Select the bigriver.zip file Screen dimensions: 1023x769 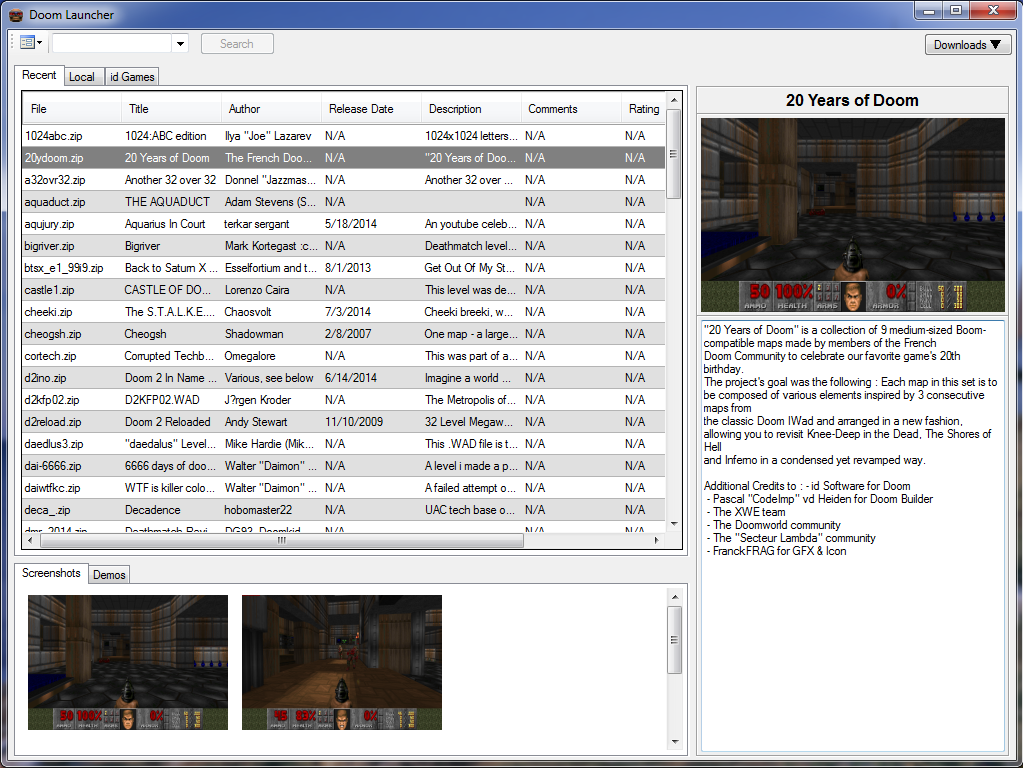[x=50, y=246]
